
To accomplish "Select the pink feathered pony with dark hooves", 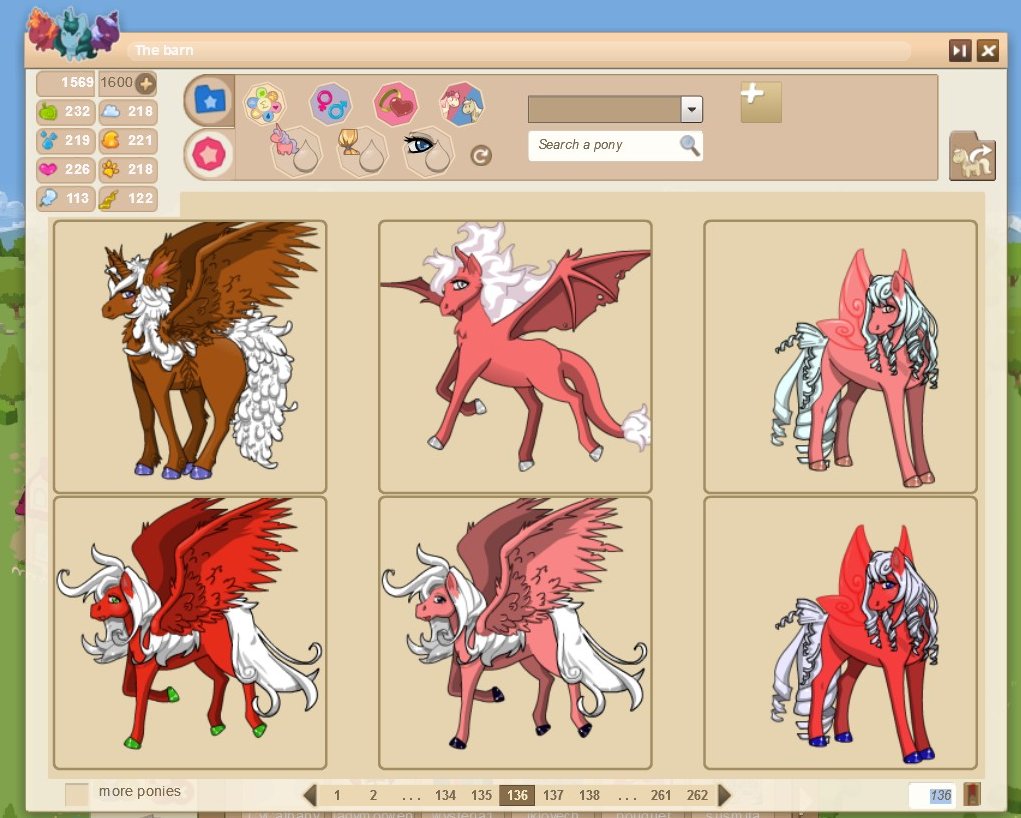I will (515, 633).
